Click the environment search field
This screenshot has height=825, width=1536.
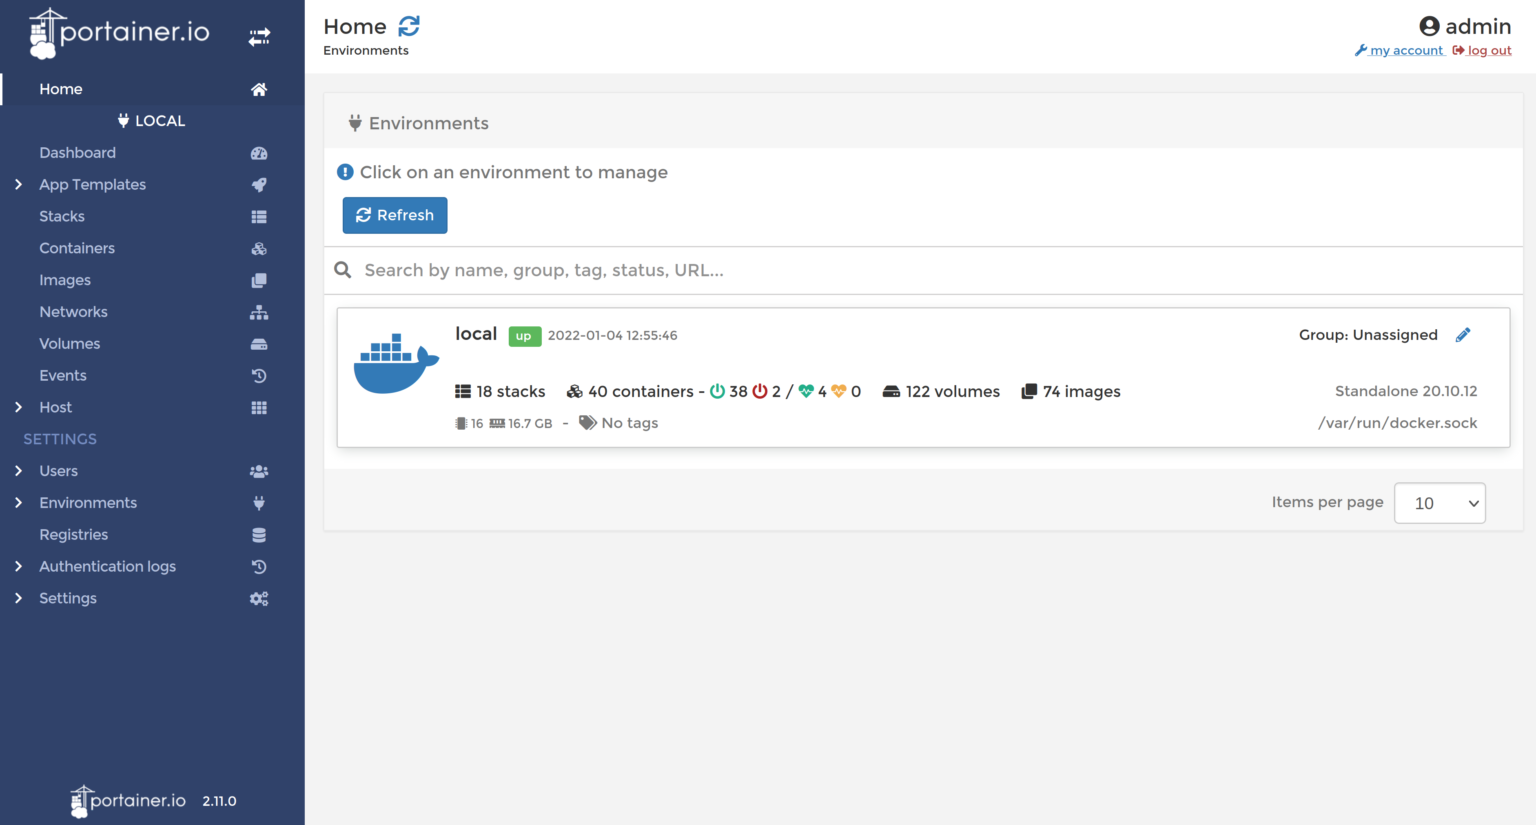pyautogui.click(x=700, y=270)
